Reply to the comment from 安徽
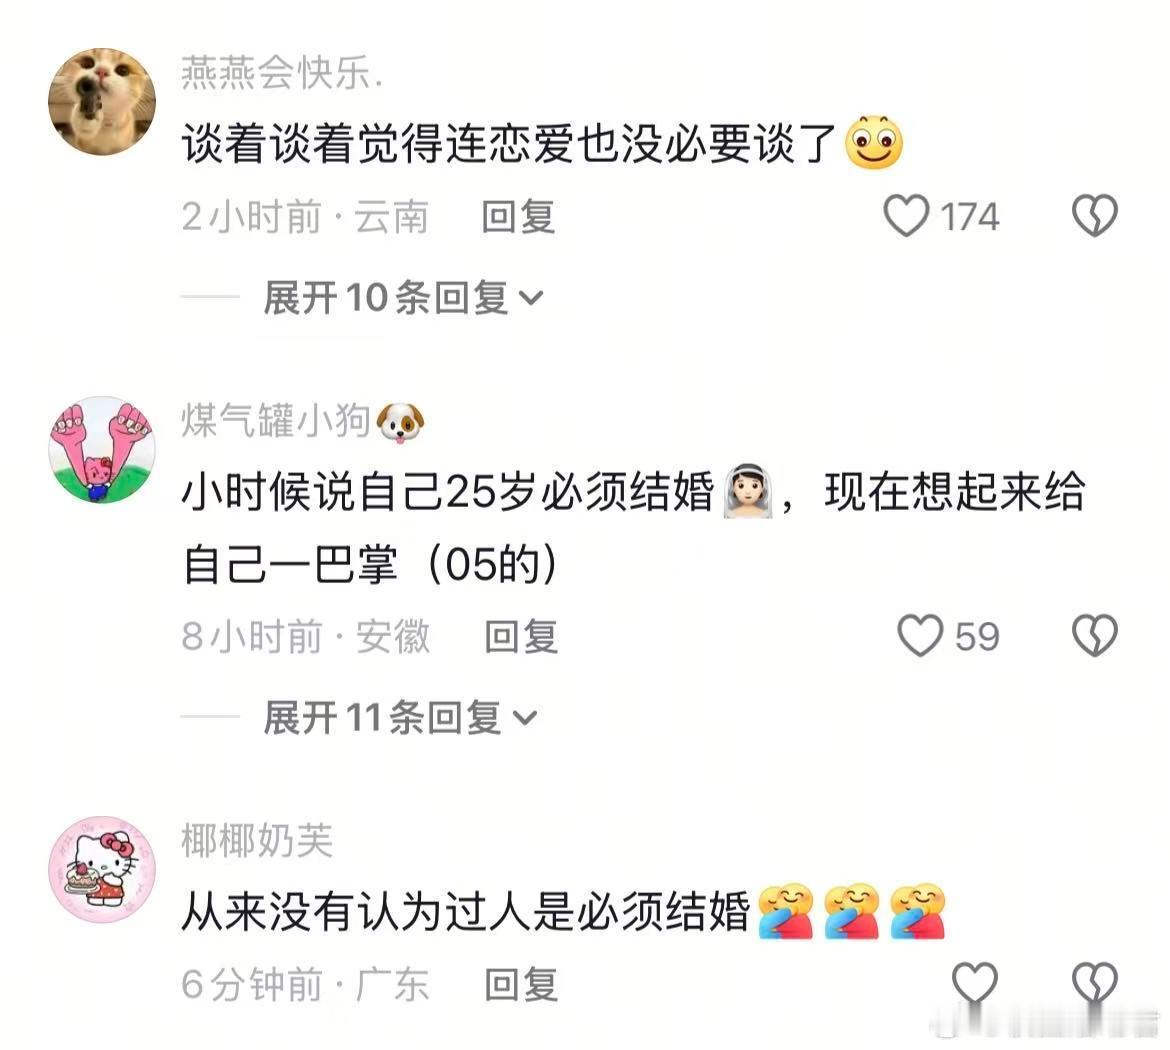The image size is (1170, 1050). click(521, 637)
